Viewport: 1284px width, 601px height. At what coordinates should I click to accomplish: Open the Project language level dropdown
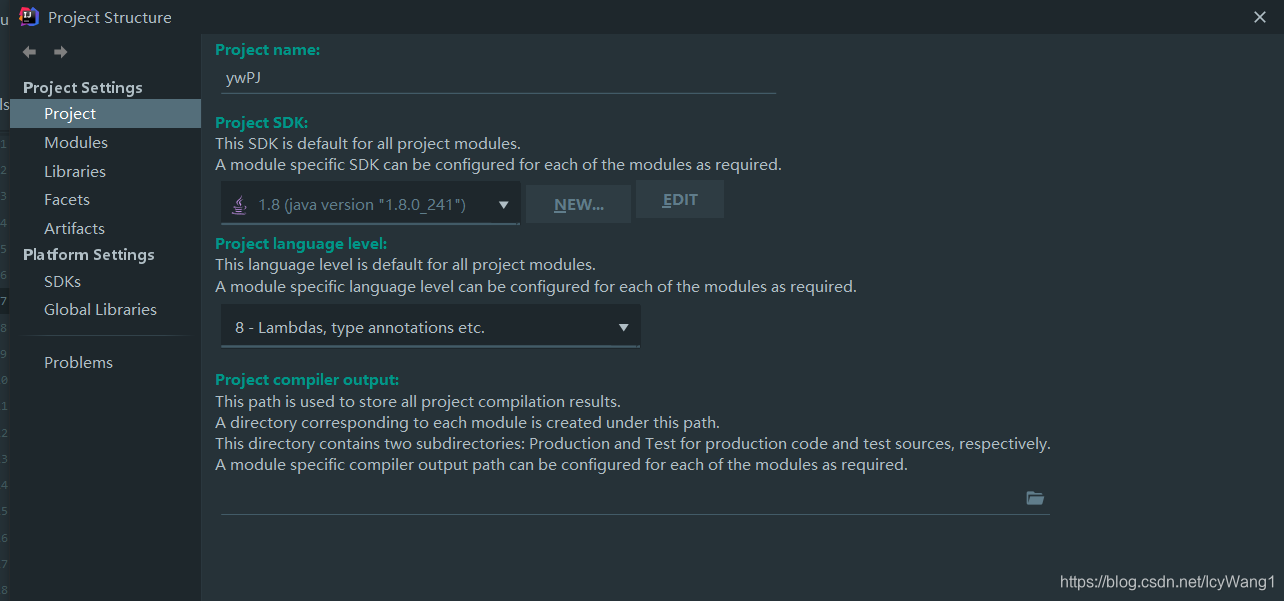430,327
